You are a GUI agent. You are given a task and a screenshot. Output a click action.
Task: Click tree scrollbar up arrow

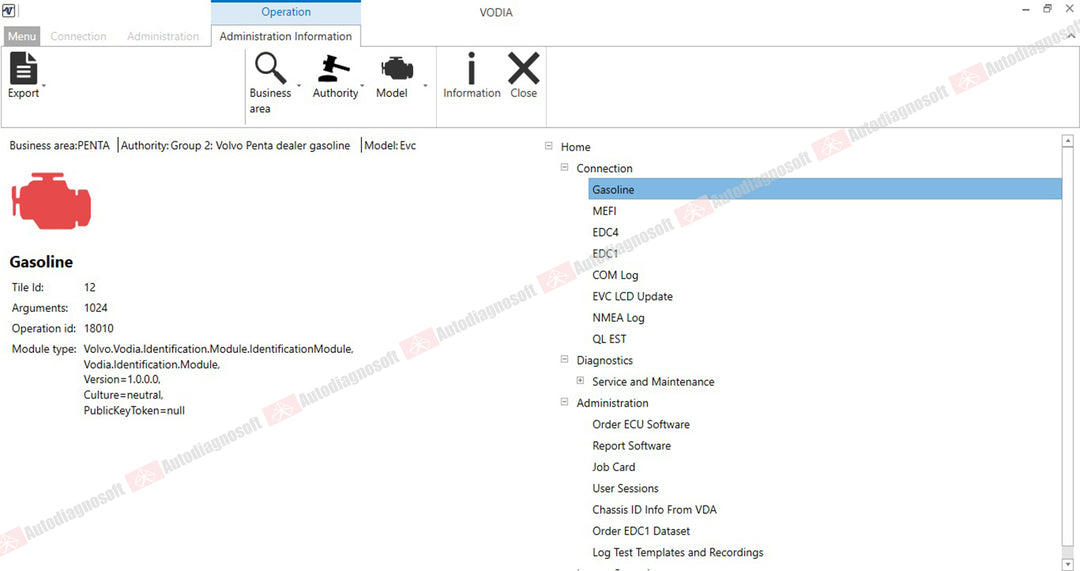coord(1068,141)
